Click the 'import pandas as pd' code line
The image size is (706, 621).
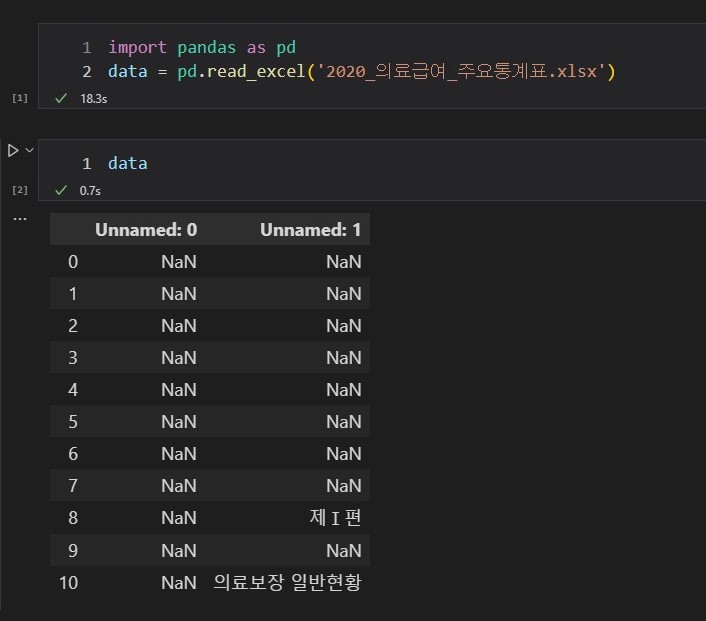pyautogui.click(x=202, y=47)
